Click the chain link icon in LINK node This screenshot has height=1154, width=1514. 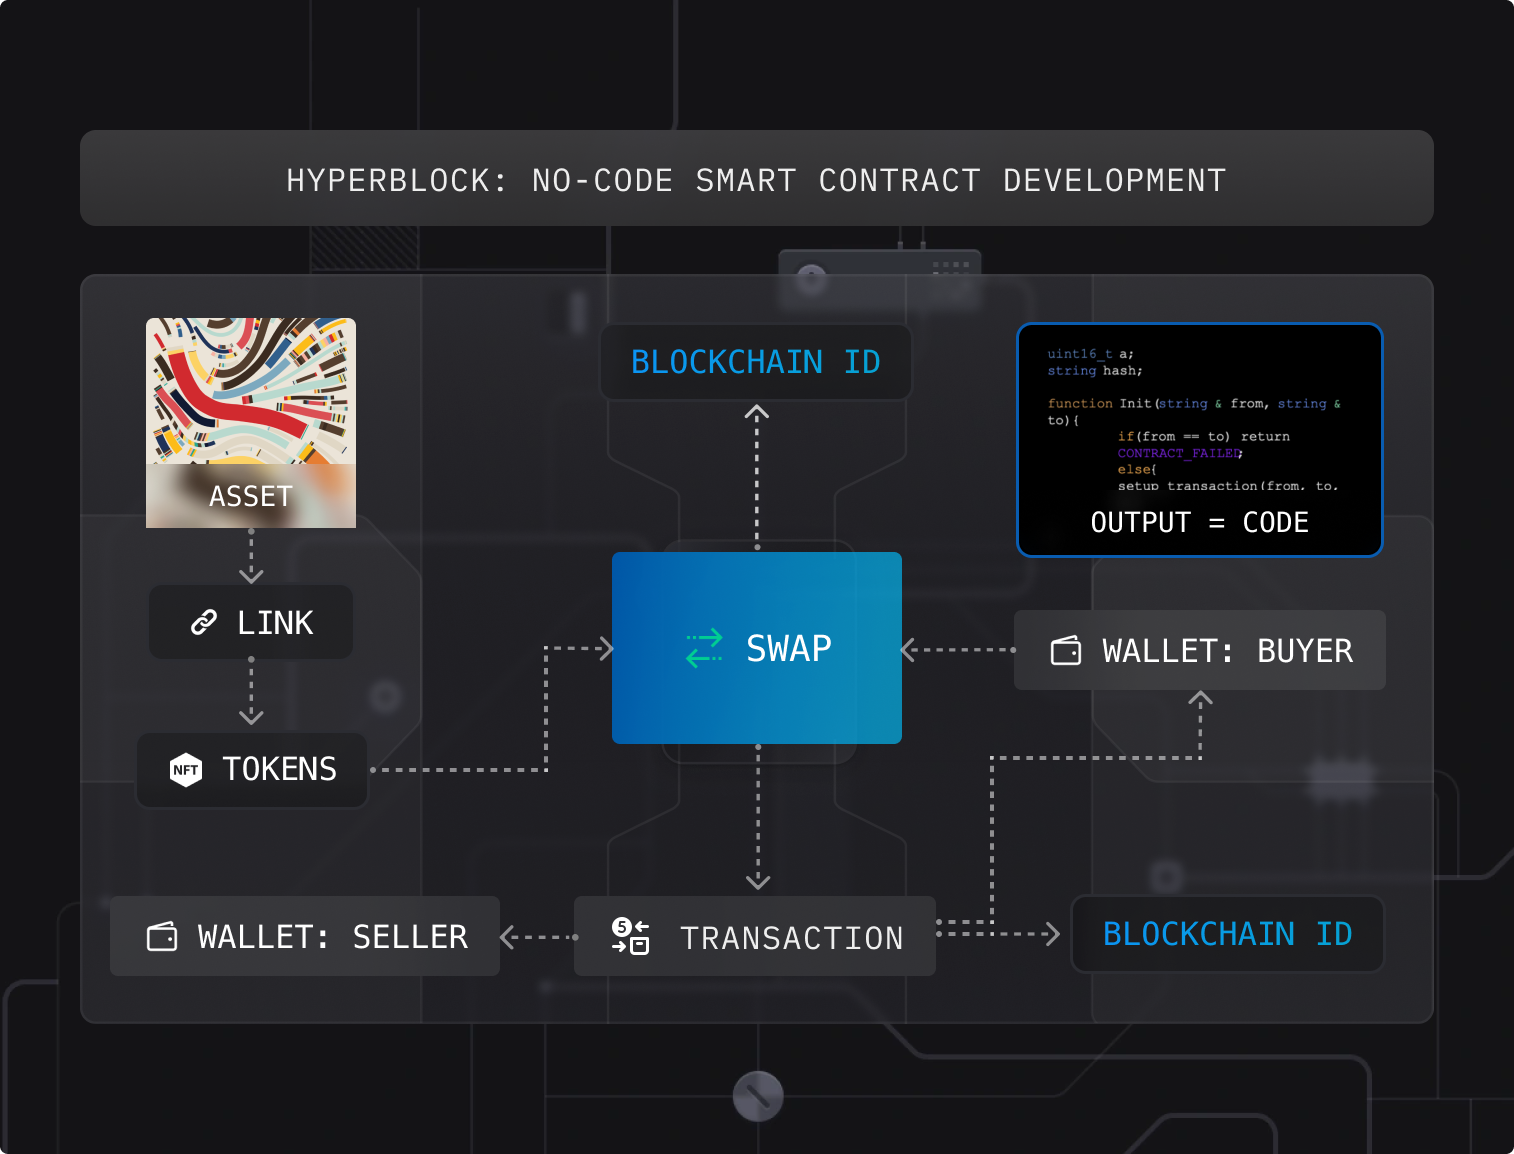[x=204, y=623]
